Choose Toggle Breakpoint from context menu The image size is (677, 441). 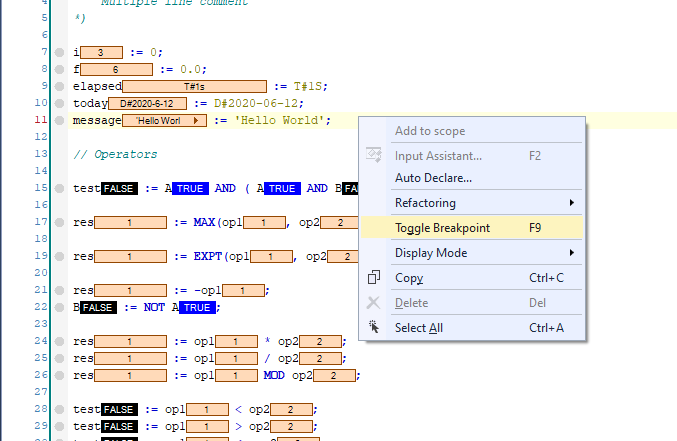coord(442,228)
